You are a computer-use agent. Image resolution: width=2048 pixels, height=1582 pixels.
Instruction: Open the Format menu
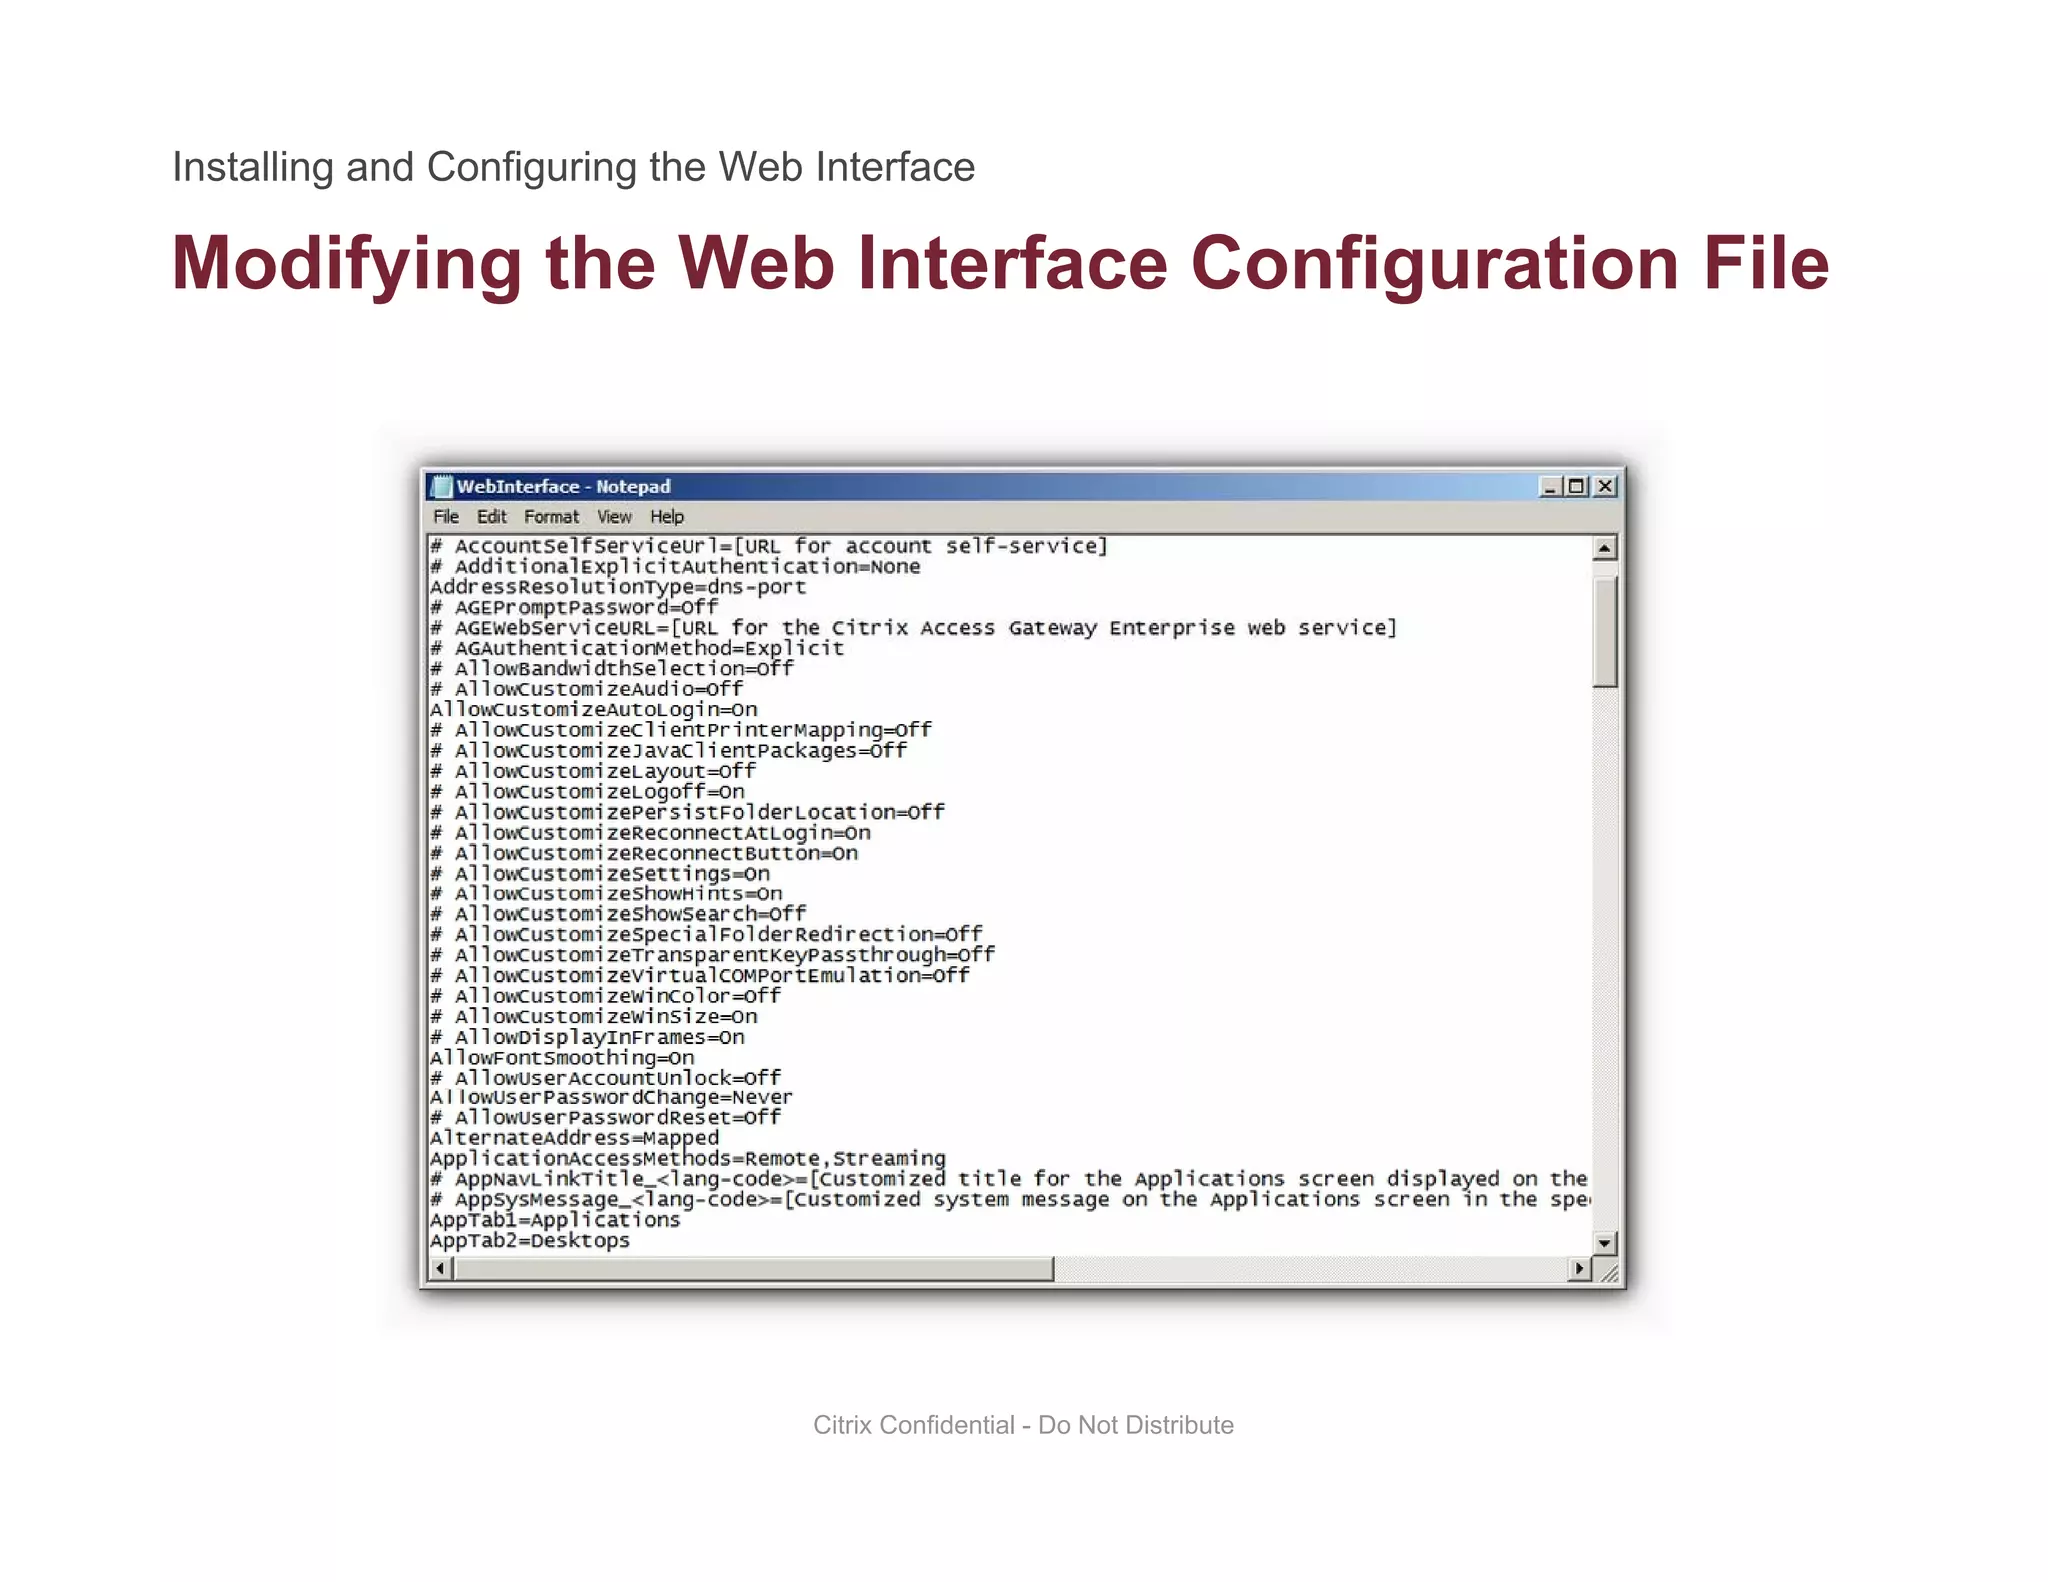tap(551, 517)
